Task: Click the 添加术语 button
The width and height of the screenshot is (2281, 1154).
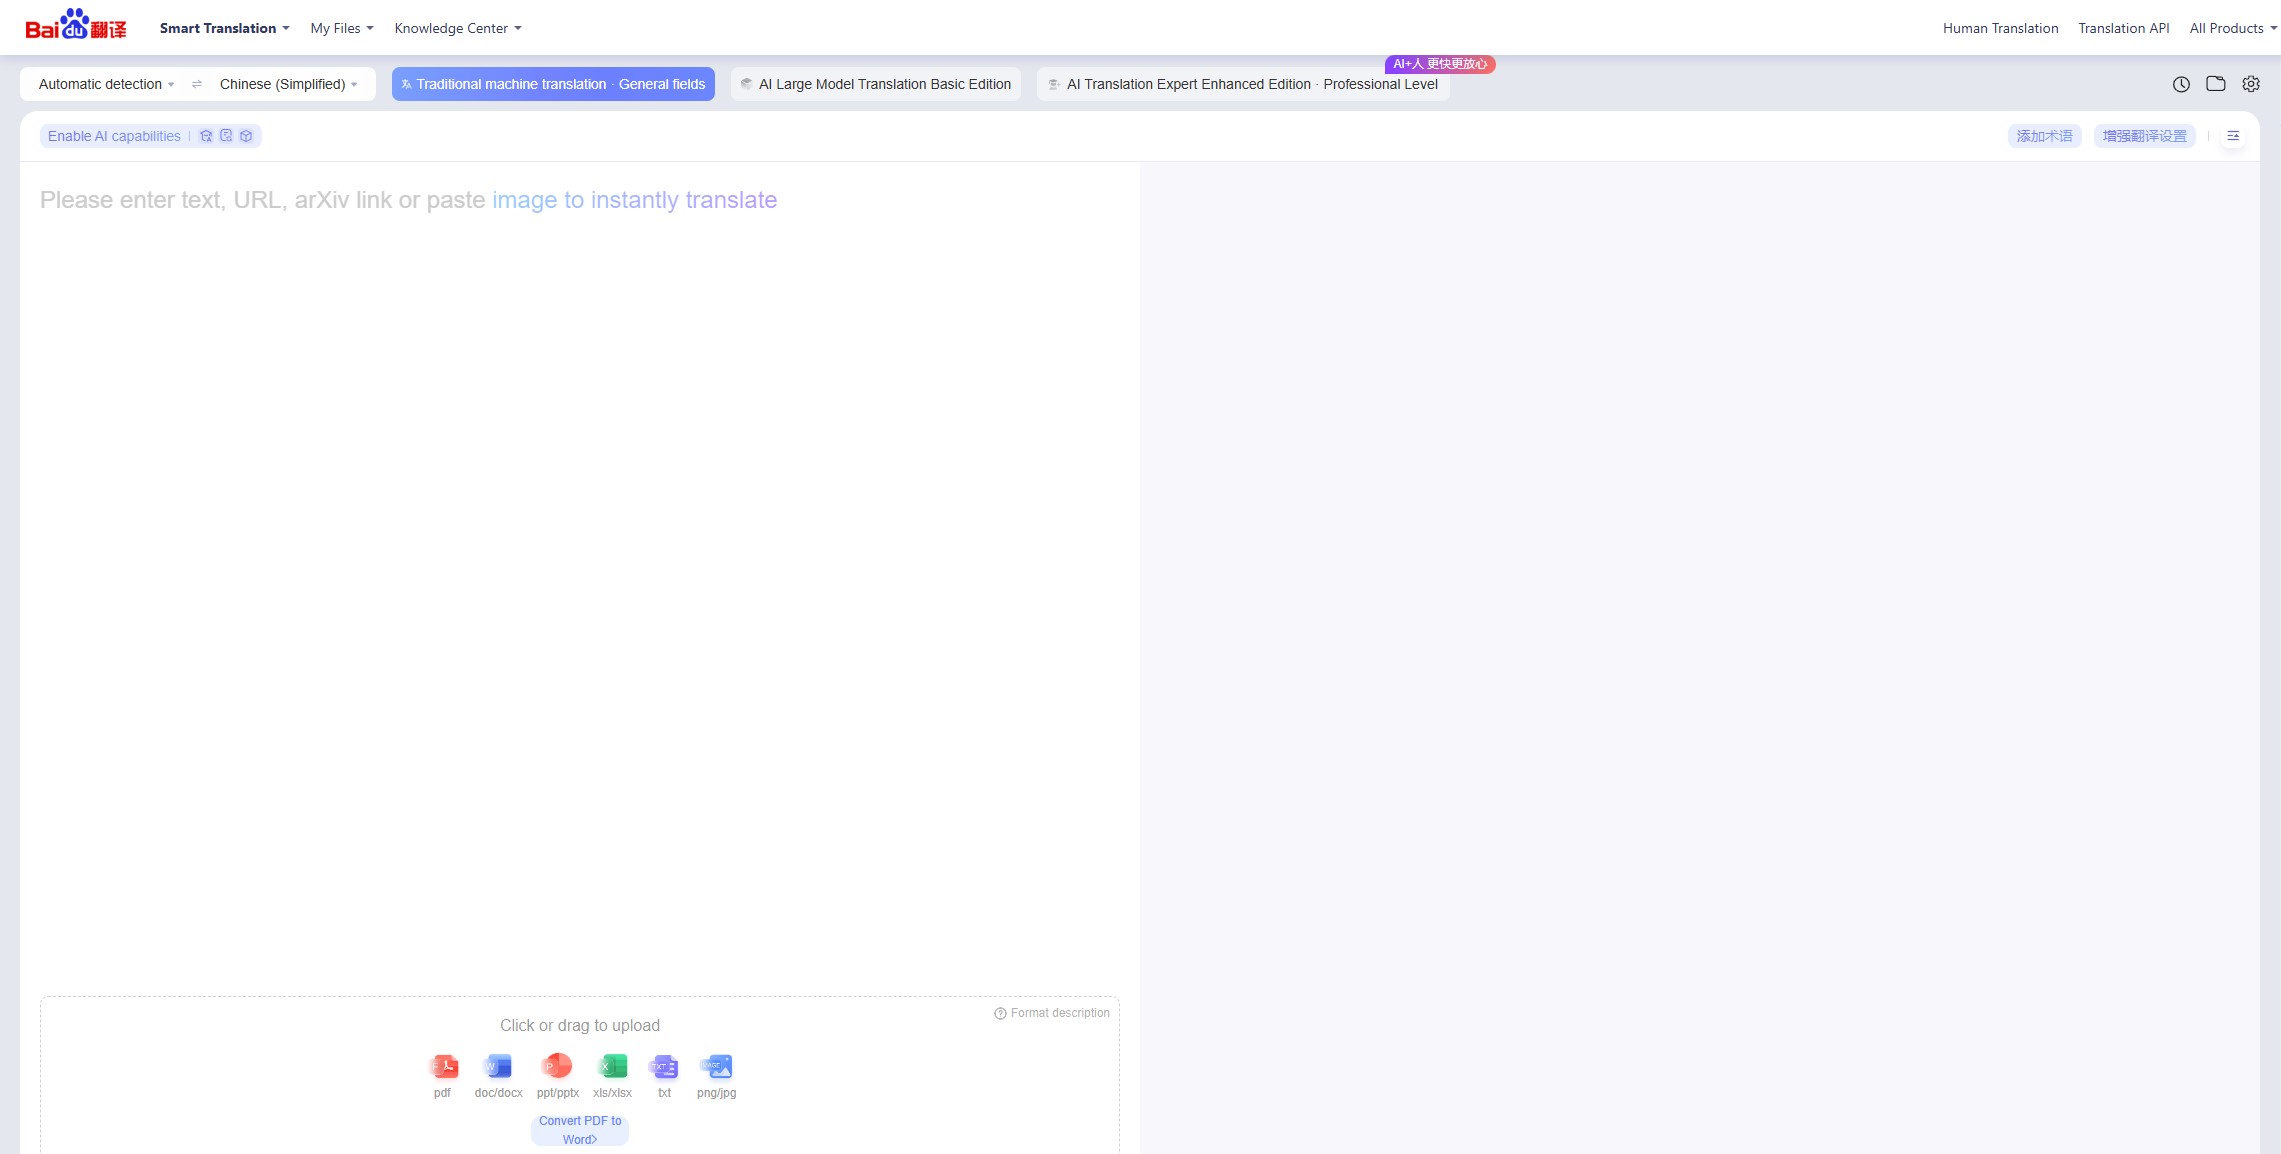Action: click(x=2044, y=136)
